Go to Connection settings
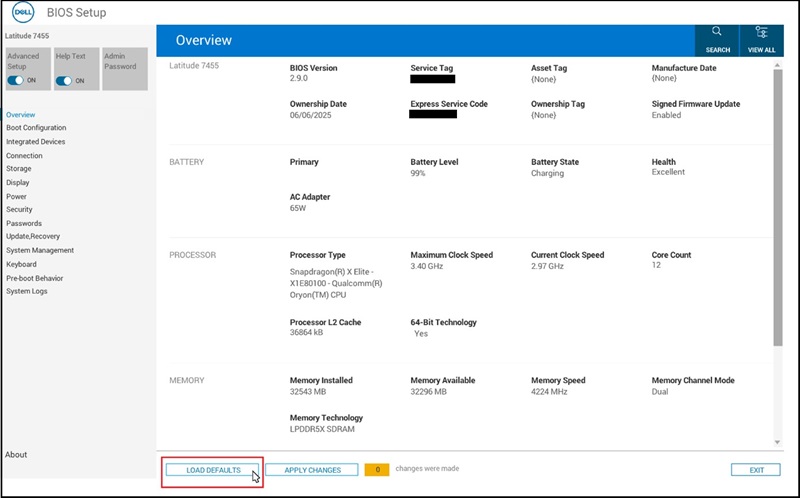 click(x=24, y=156)
